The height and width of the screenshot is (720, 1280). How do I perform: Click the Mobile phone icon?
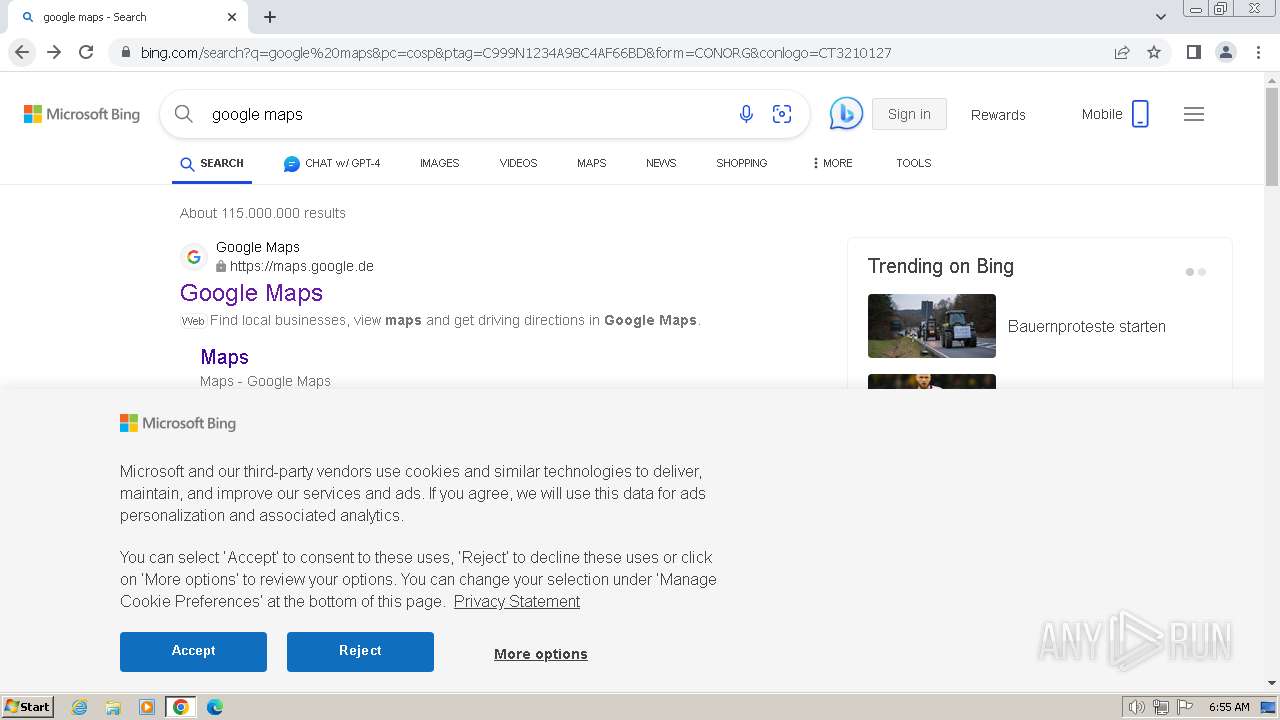(x=1140, y=114)
